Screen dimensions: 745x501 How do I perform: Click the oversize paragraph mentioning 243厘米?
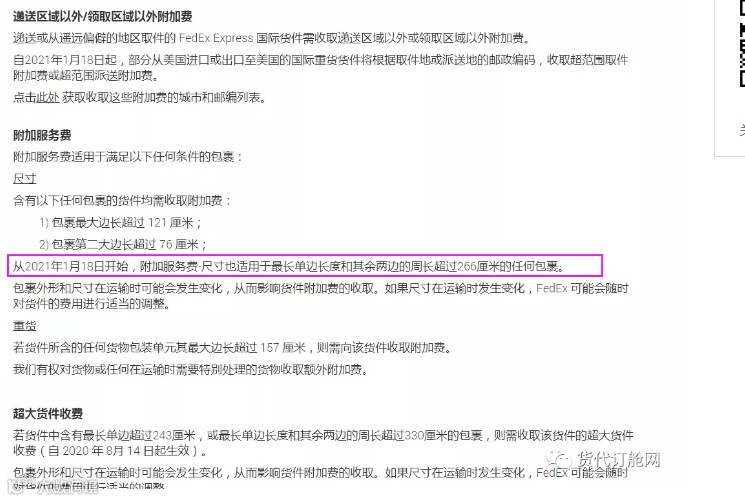(x=323, y=443)
